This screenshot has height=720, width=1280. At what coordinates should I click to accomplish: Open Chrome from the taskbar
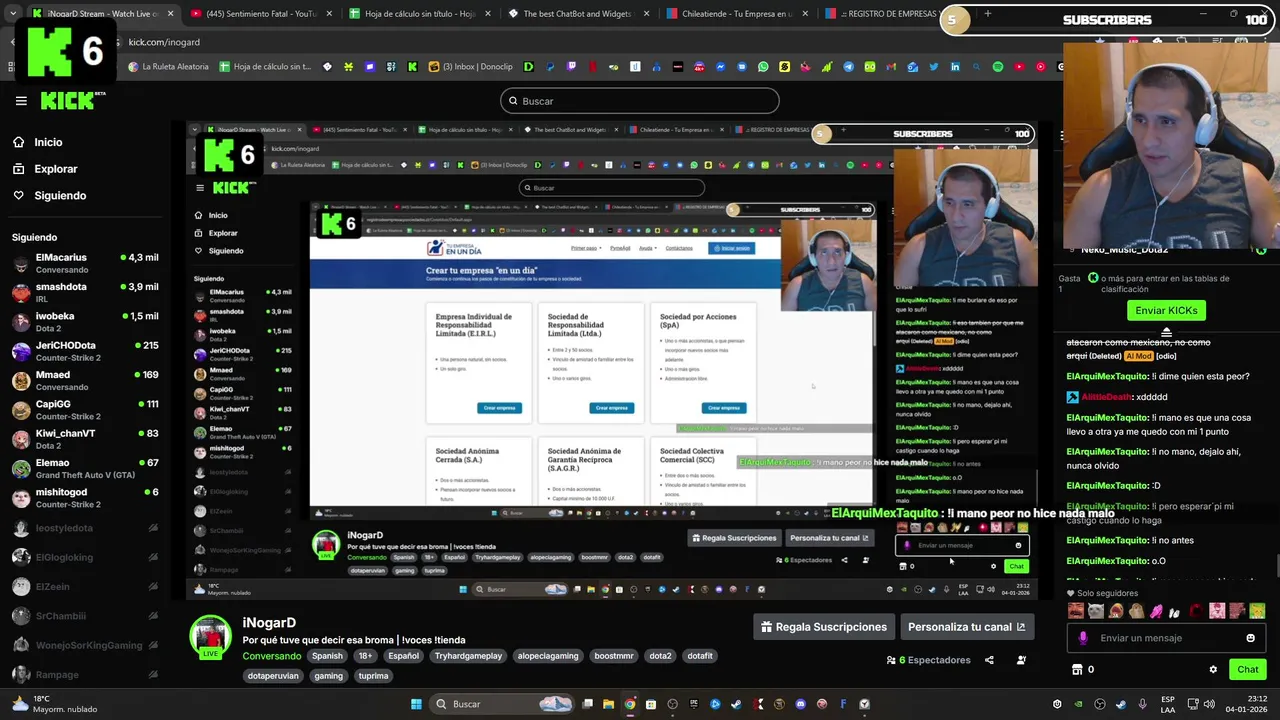point(630,704)
